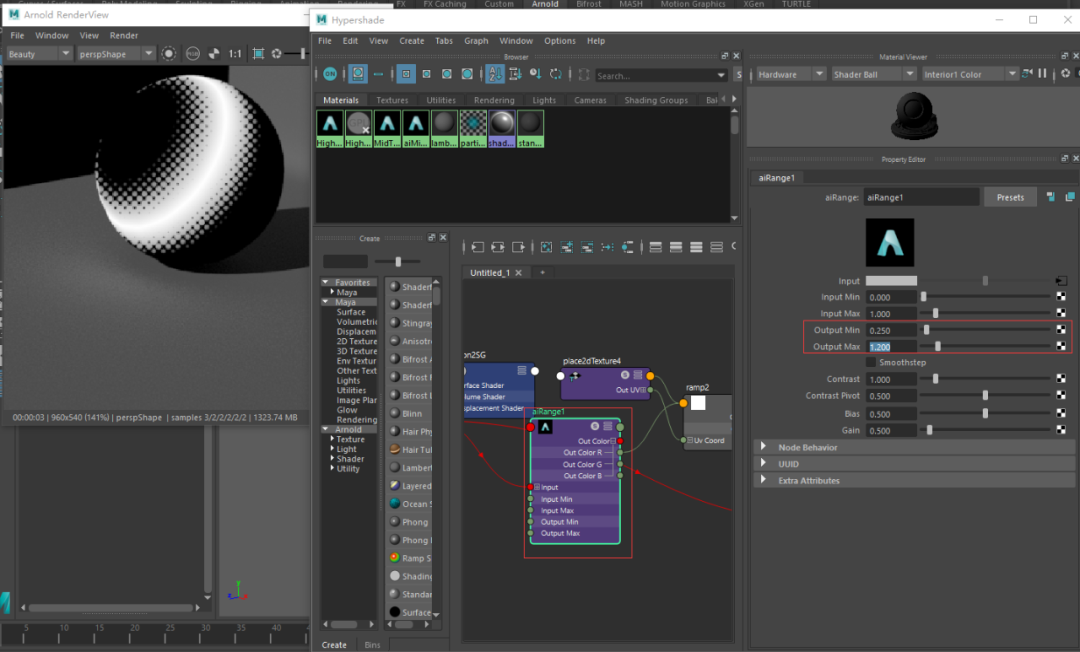This screenshot has height=652, width=1080.
Task: Switch Browser to list view icon
Action: coord(378,74)
